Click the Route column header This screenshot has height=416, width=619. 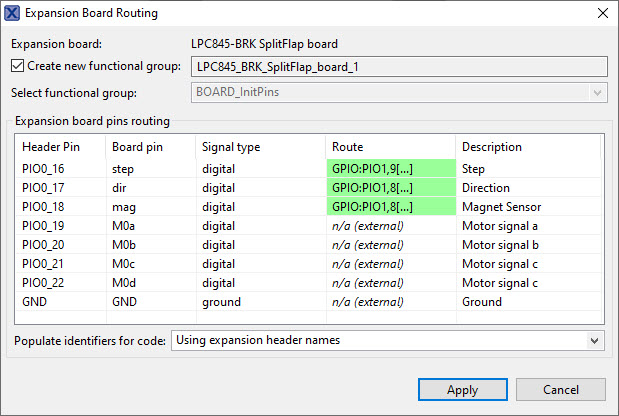pos(390,147)
